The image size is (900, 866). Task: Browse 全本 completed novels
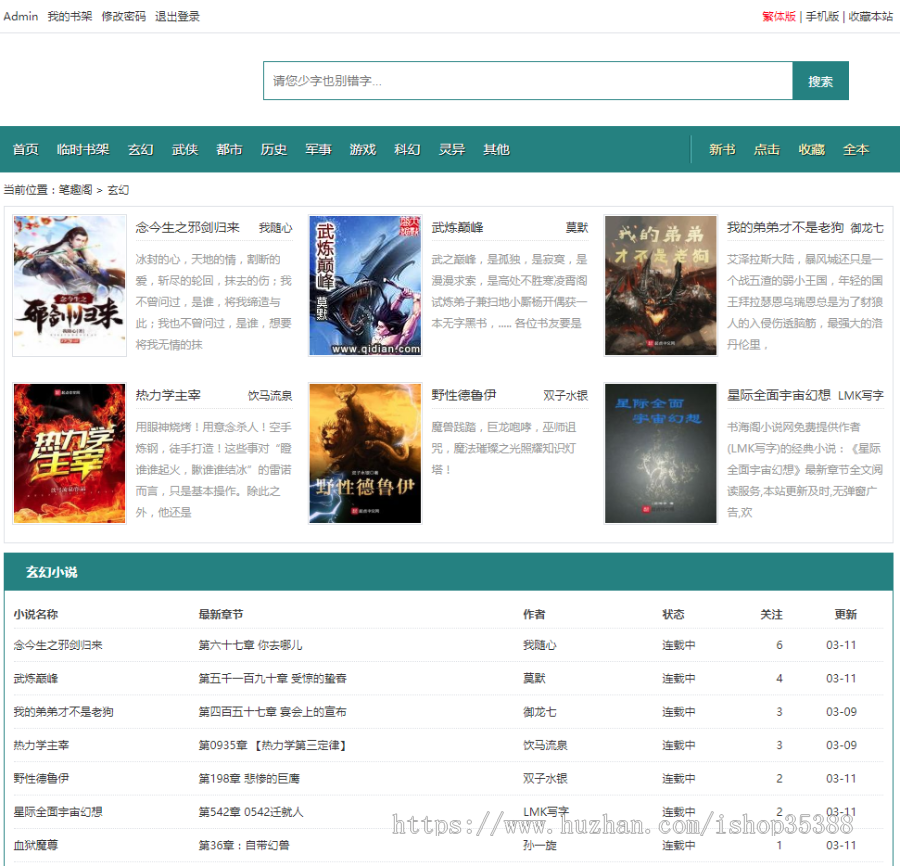tap(856, 149)
